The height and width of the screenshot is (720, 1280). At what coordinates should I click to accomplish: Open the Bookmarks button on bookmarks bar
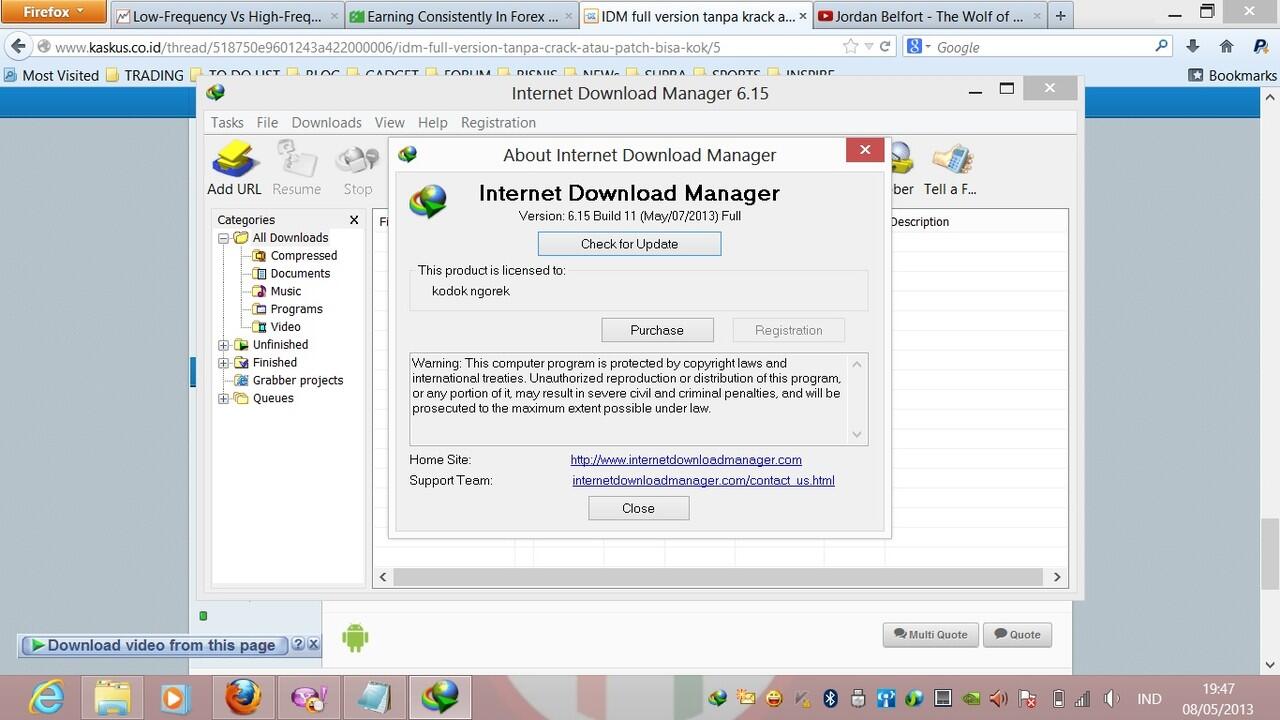click(1232, 75)
